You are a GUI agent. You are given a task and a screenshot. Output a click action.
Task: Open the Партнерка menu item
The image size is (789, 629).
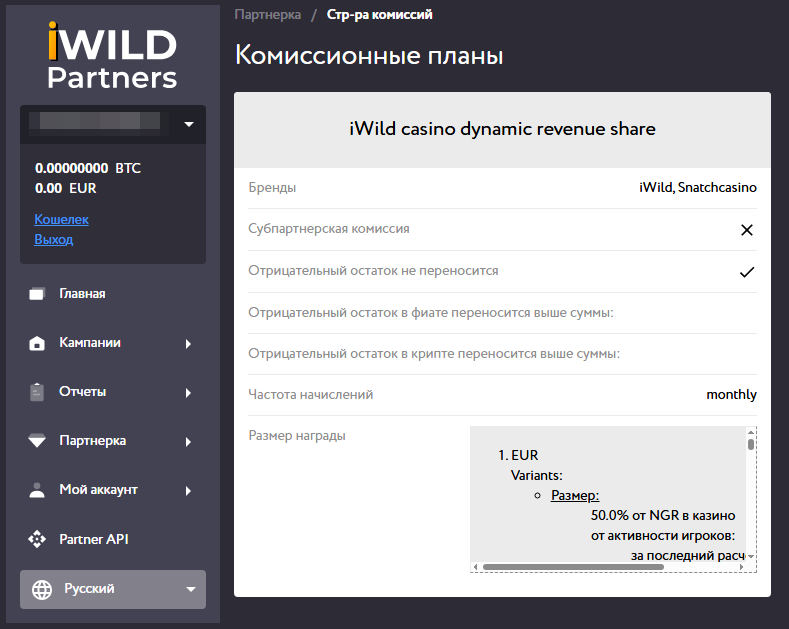pos(93,441)
